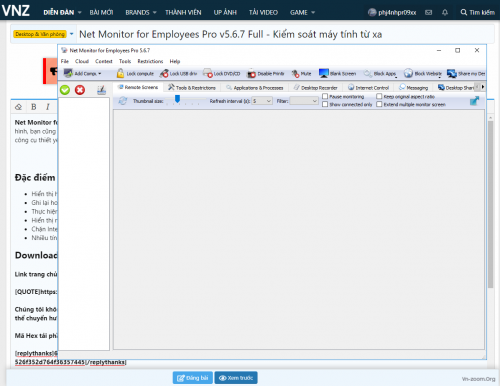Open the File menu
Viewport: 500px width, 386px height.
click(65, 61)
